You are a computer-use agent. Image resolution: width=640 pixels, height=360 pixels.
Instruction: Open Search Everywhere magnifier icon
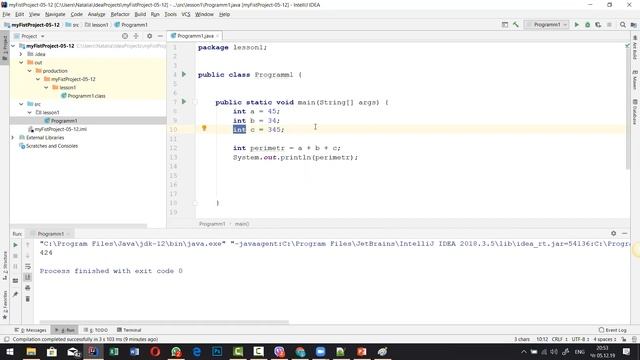[622, 24]
